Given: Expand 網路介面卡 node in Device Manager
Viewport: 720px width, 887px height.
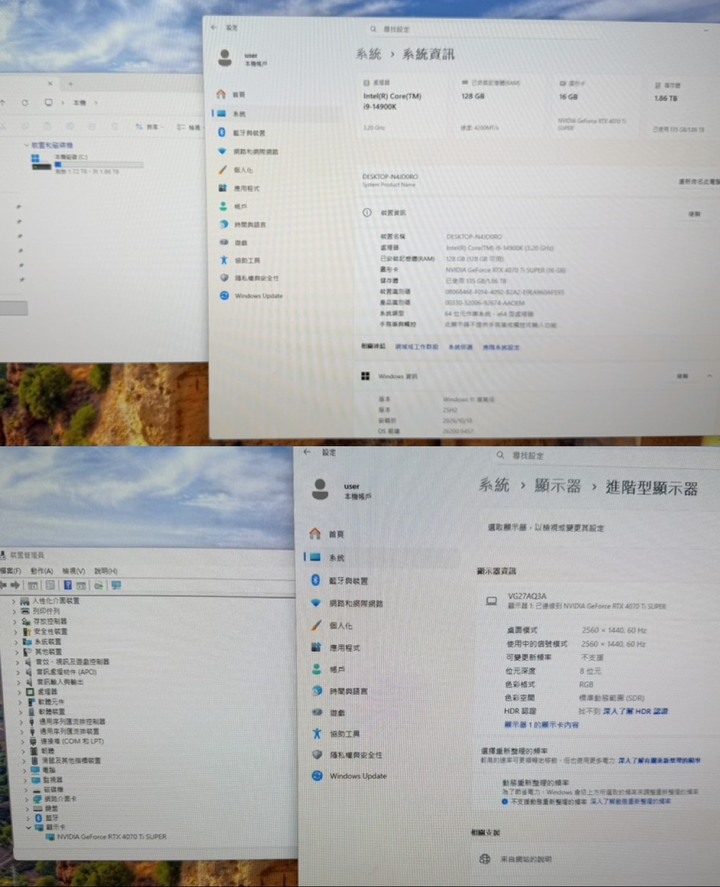Looking at the screenshot, I should 27,799.
